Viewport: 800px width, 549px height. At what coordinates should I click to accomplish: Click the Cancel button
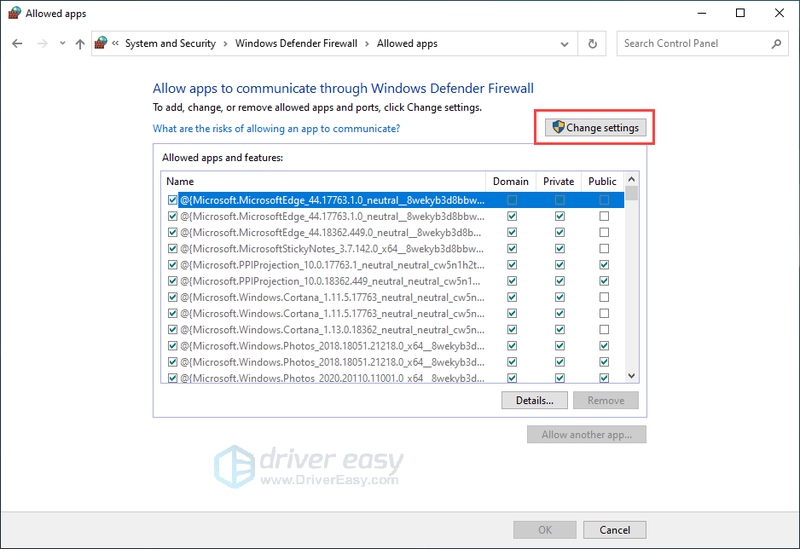click(x=615, y=530)
